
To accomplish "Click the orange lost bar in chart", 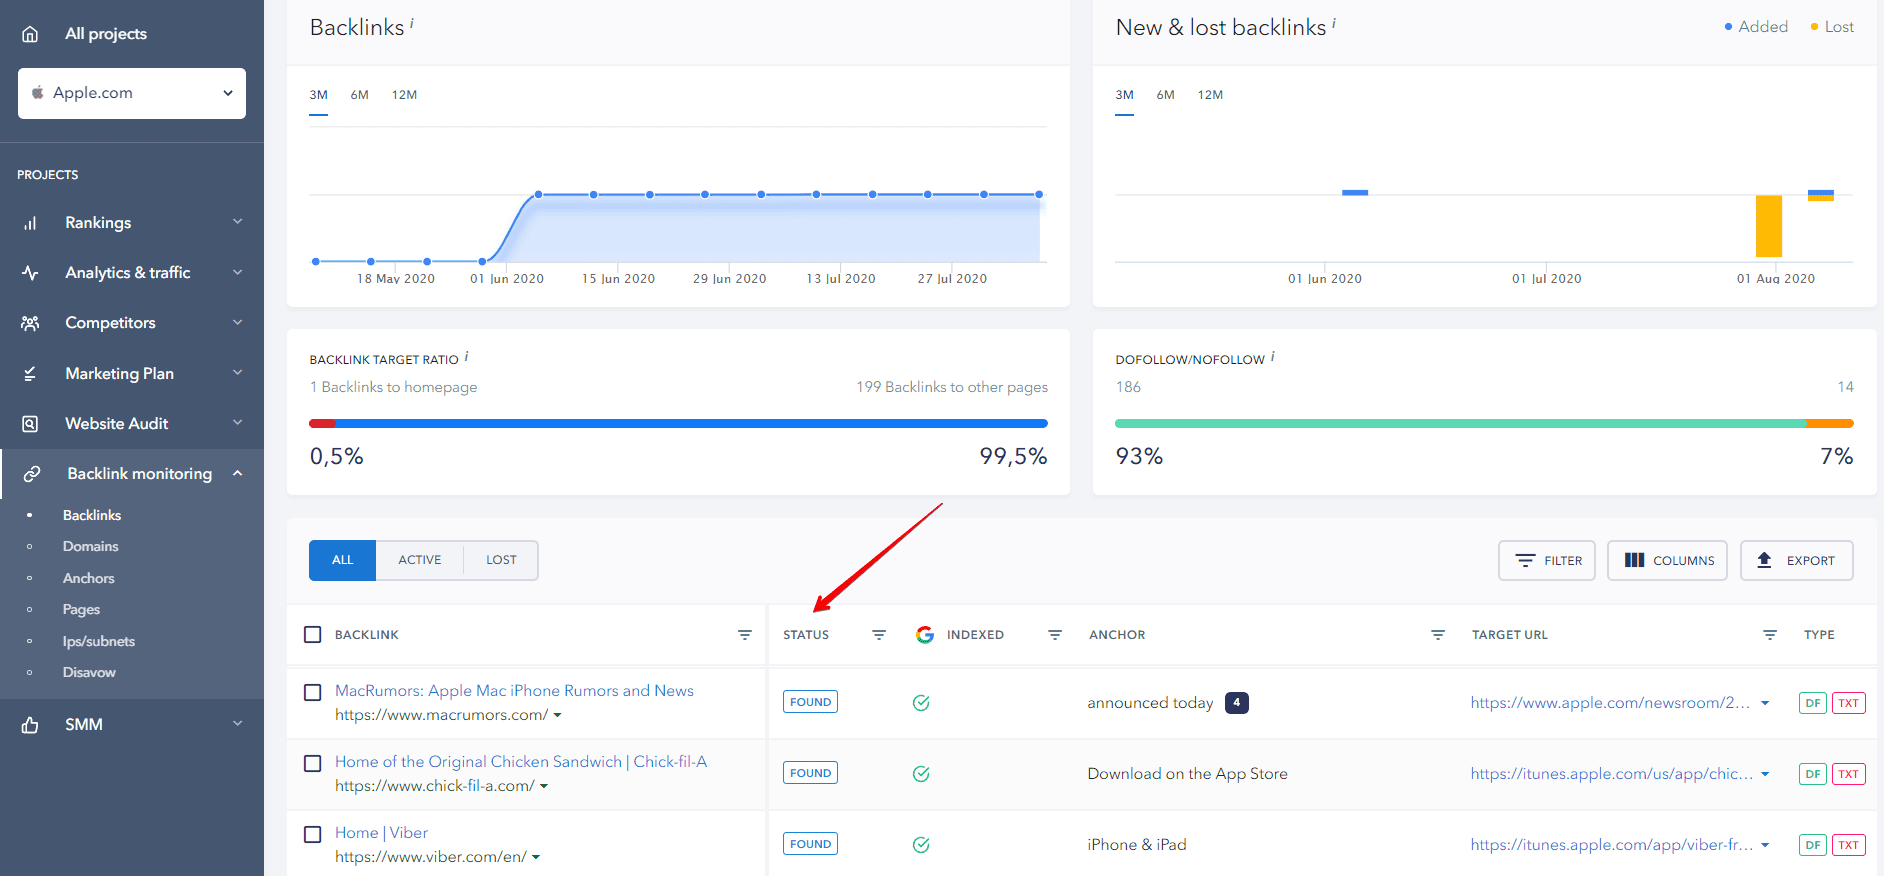I will click(x=1769, y=226).
